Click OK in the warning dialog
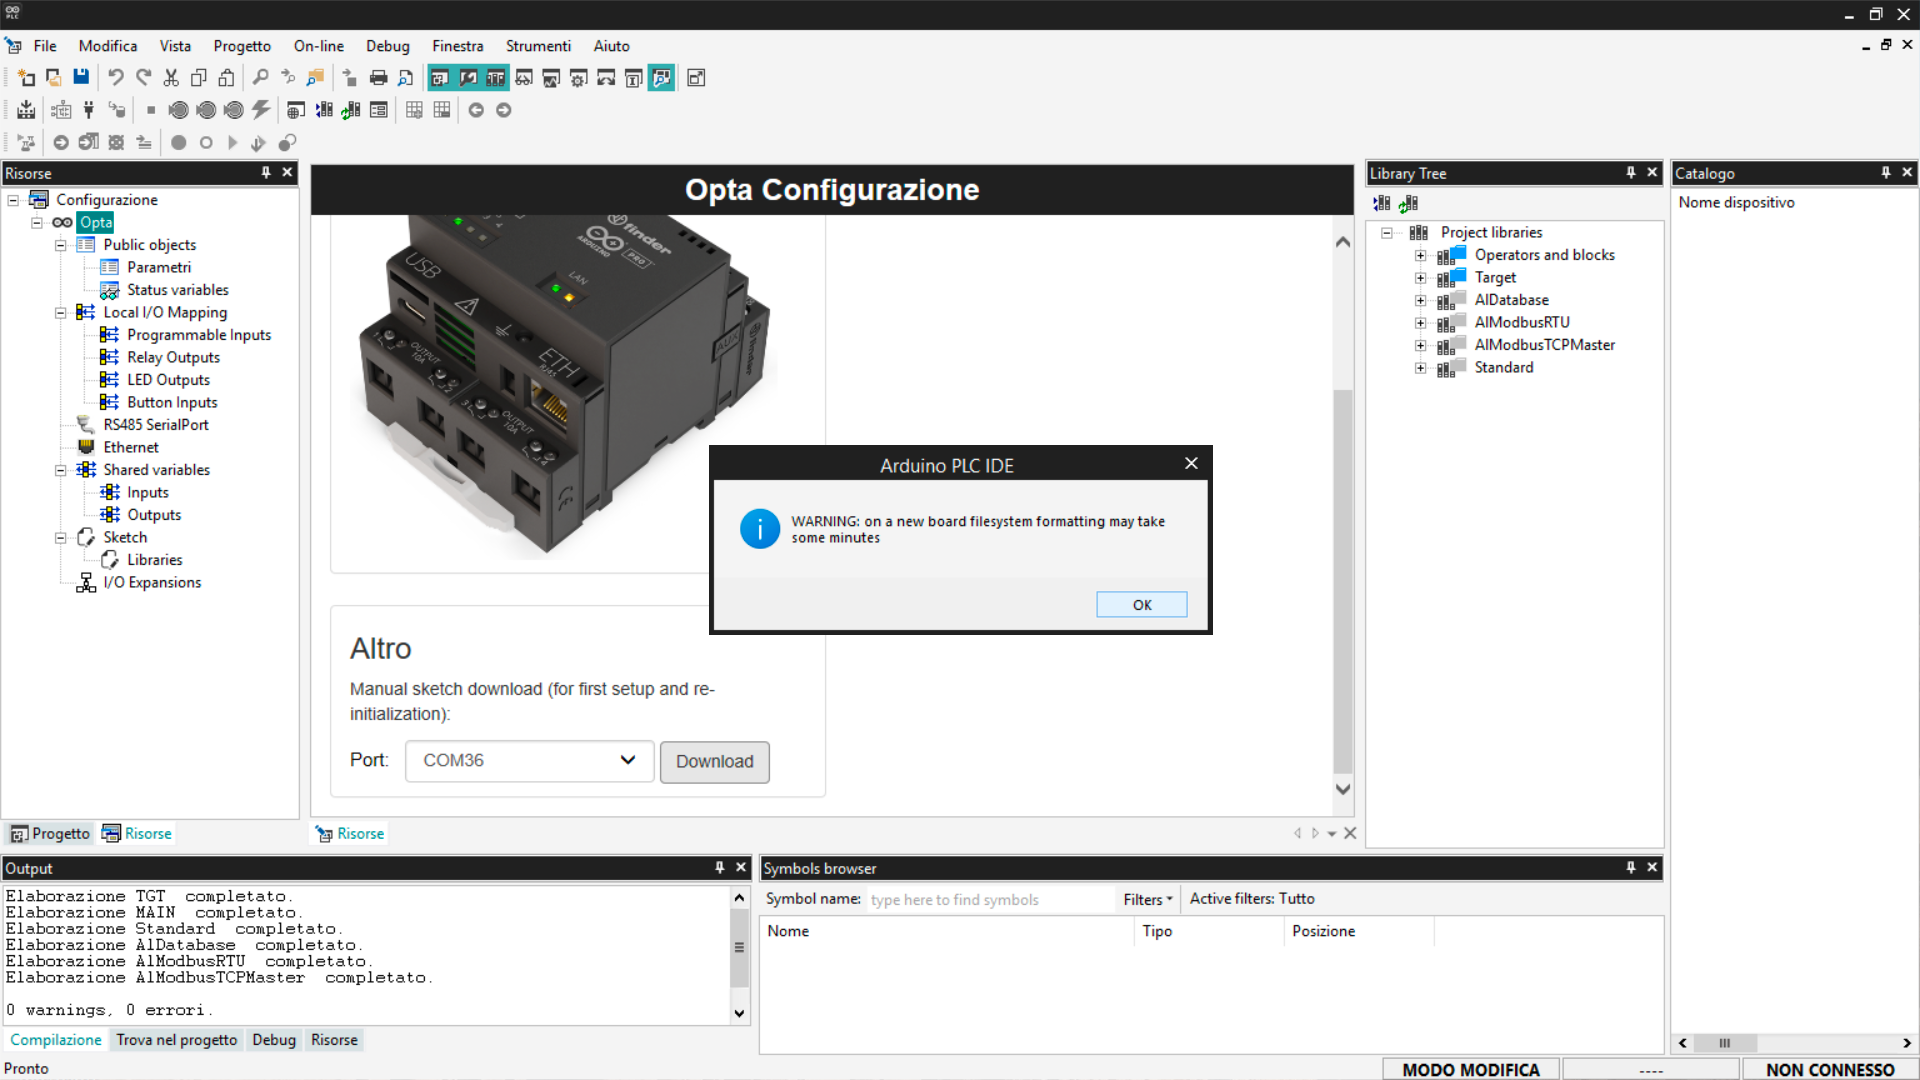Viewport: 1920px width, 1080px height. tap(1141, 605)
